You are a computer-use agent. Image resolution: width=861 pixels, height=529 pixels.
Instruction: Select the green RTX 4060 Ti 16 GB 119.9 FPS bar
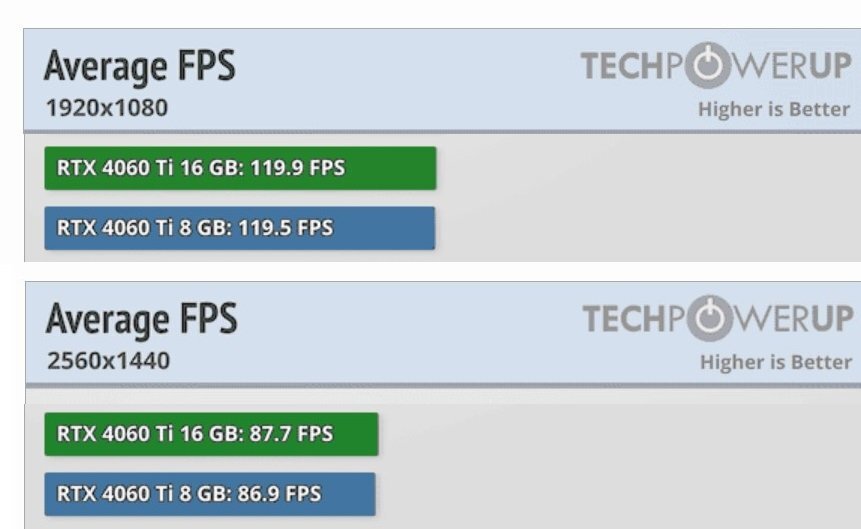click(x=241, y=168)
